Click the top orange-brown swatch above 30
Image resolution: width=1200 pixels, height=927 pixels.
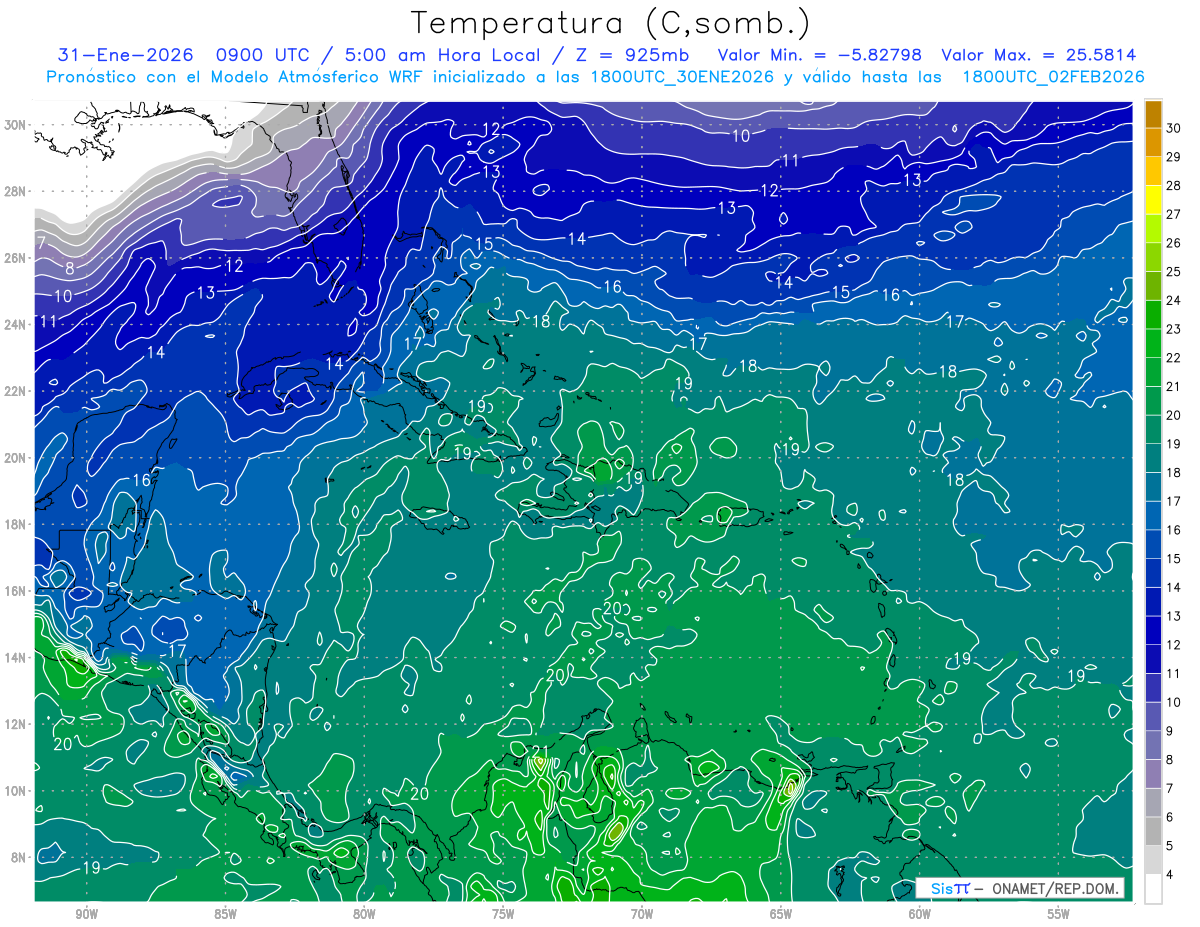(1153, 114)
